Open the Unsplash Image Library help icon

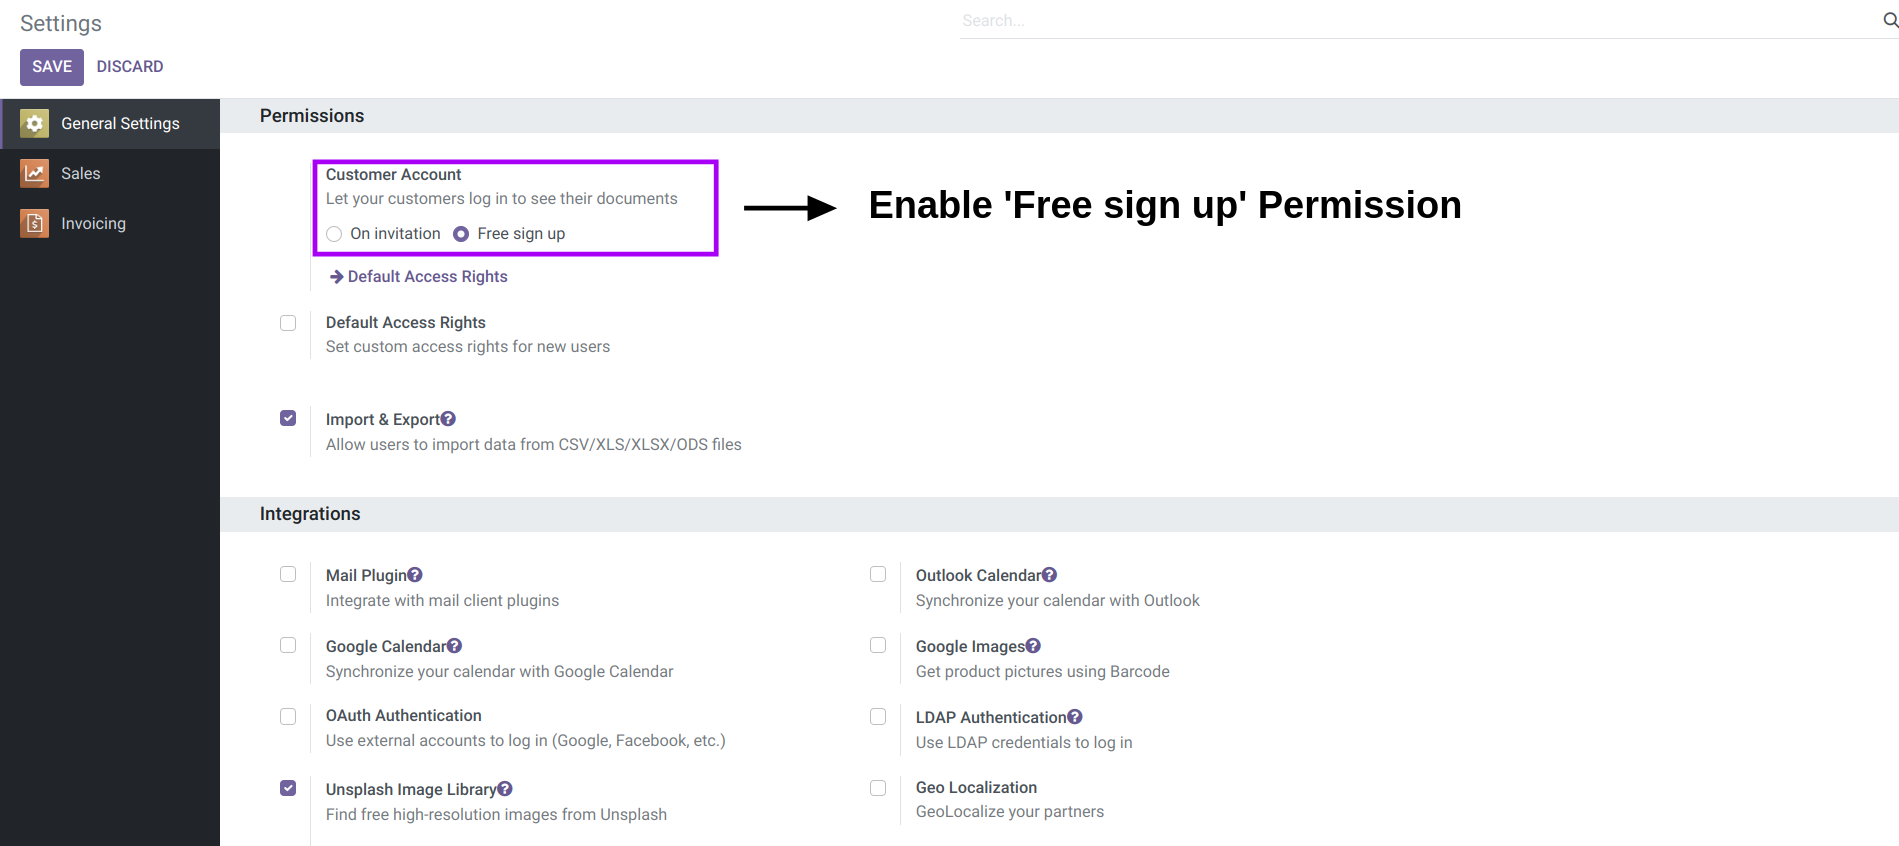[x=505, y=789]
